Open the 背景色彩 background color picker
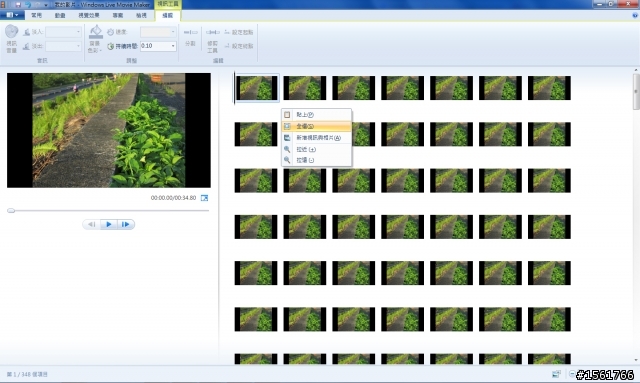The width and height of the screenshot is (640, 383). tap(95, 39)
